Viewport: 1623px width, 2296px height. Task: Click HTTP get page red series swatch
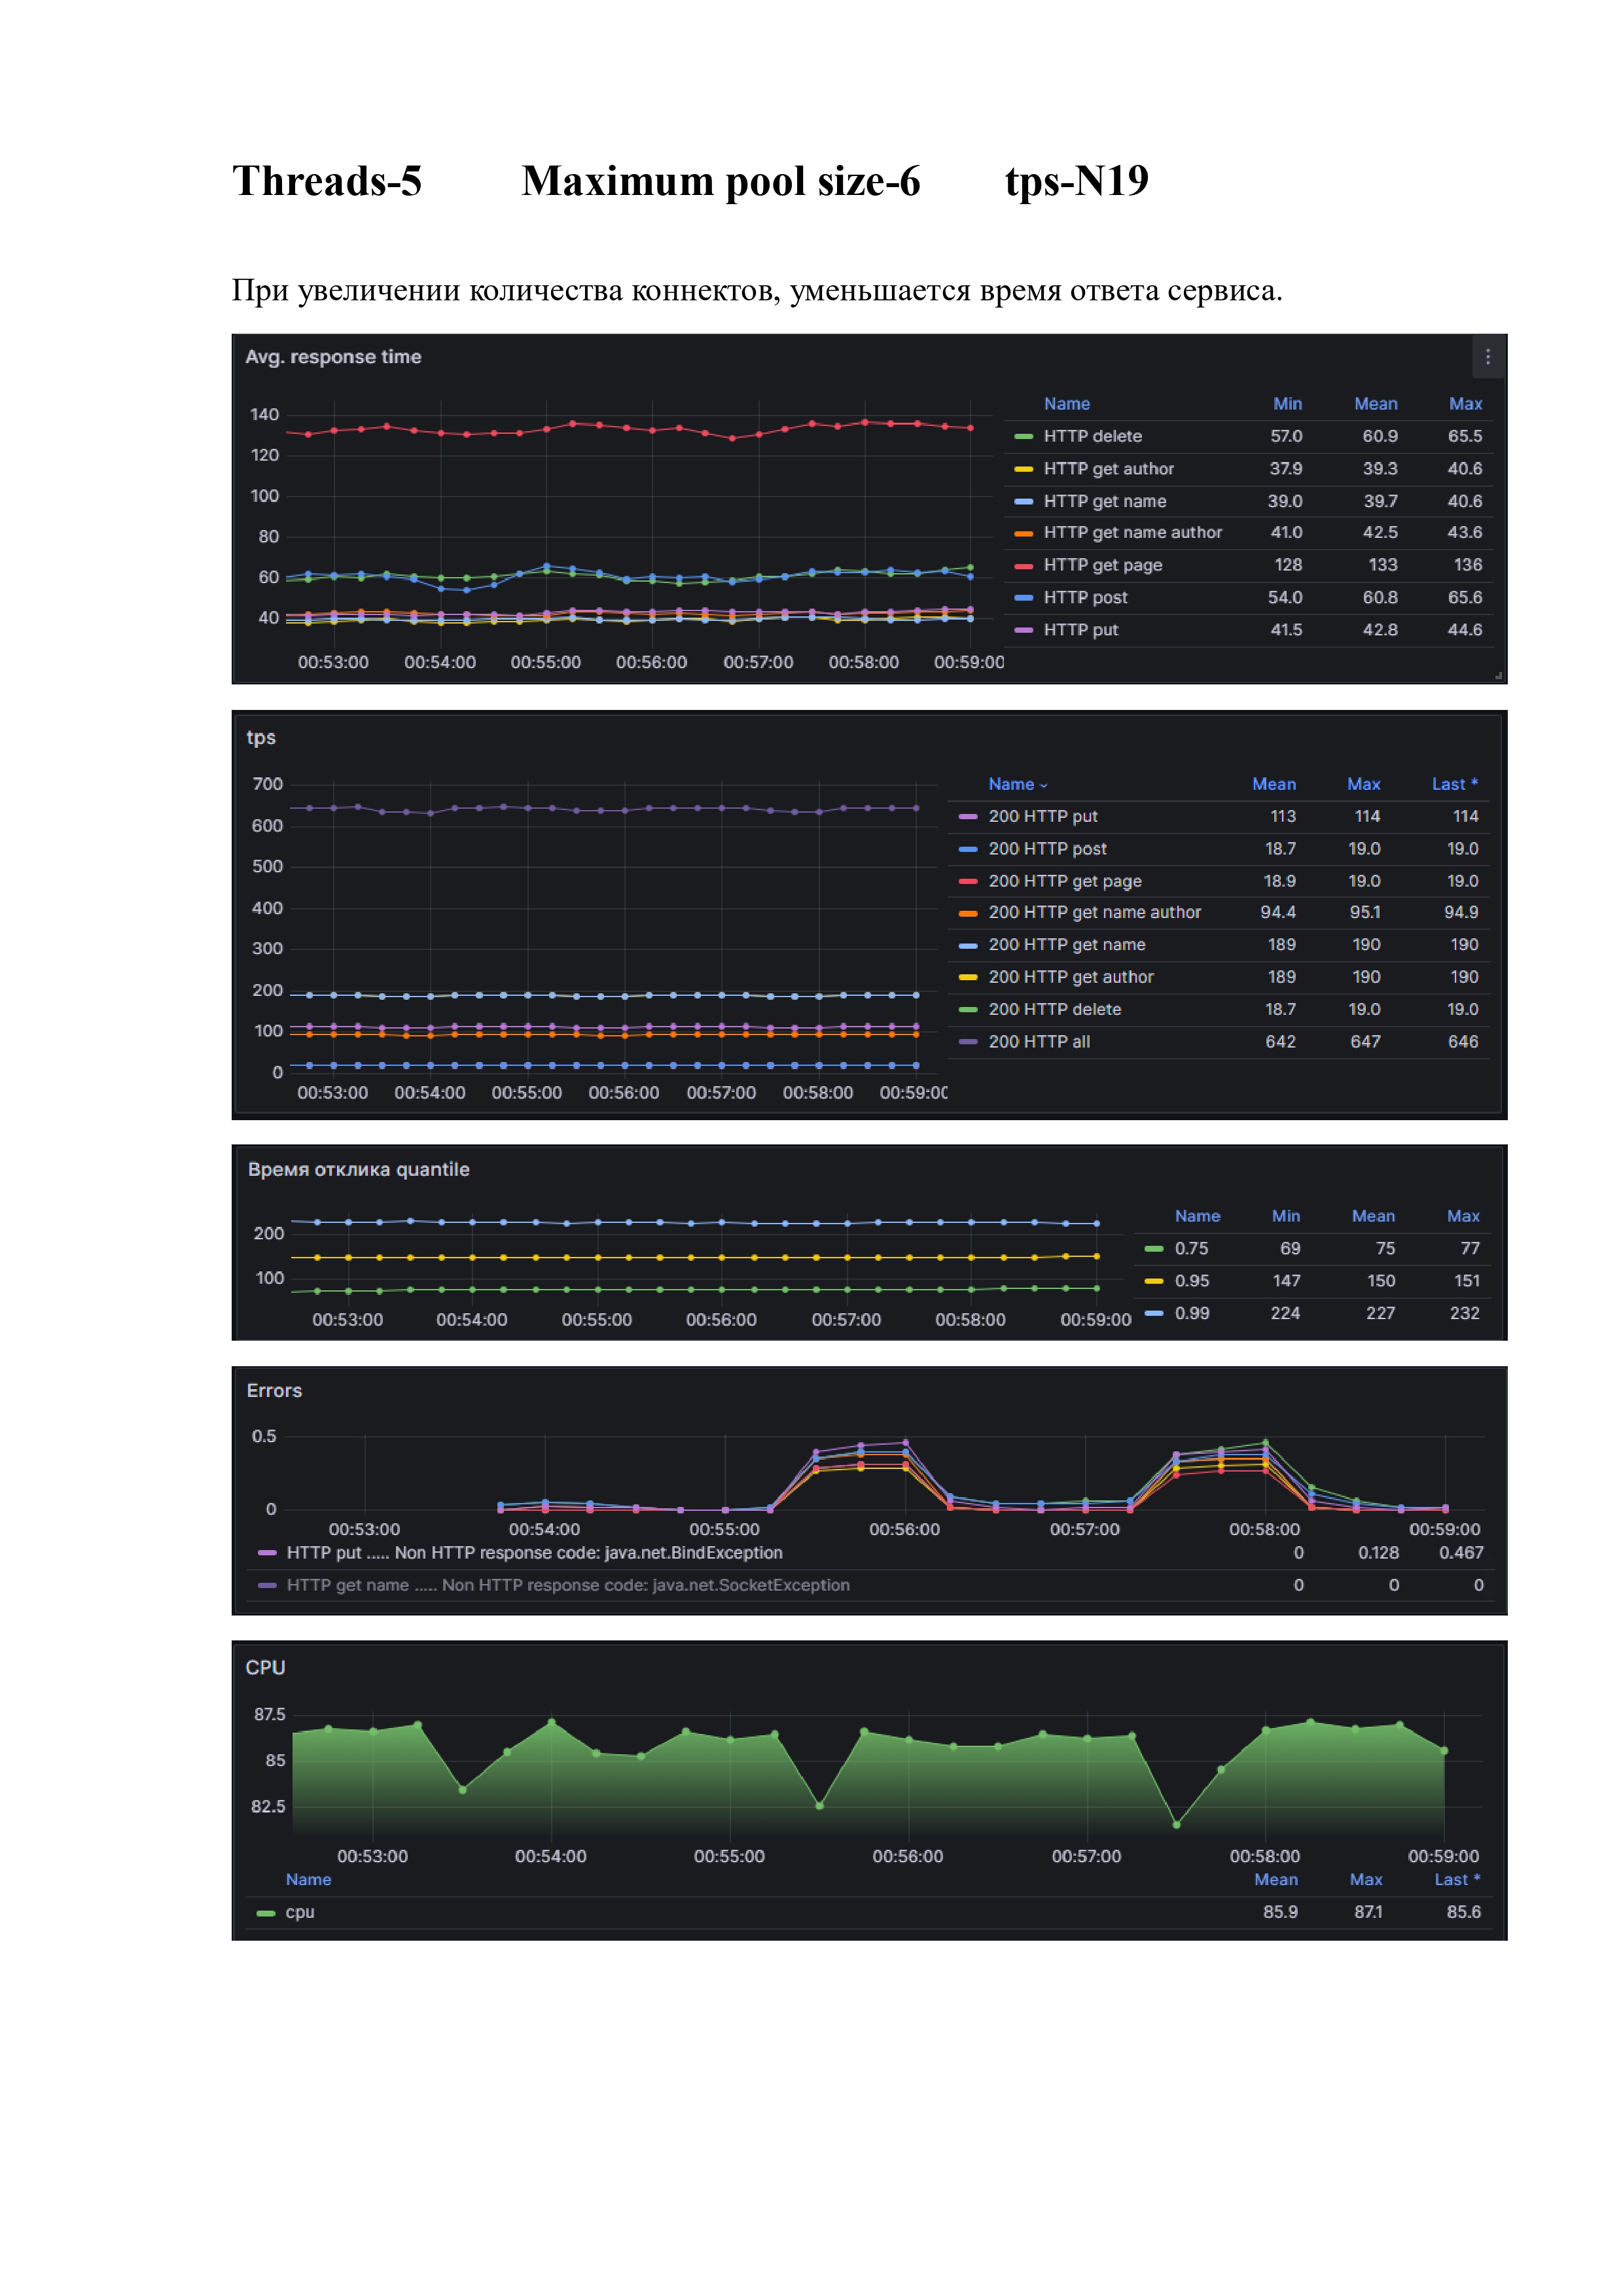pyautogui.click(x=1023, y=566)
